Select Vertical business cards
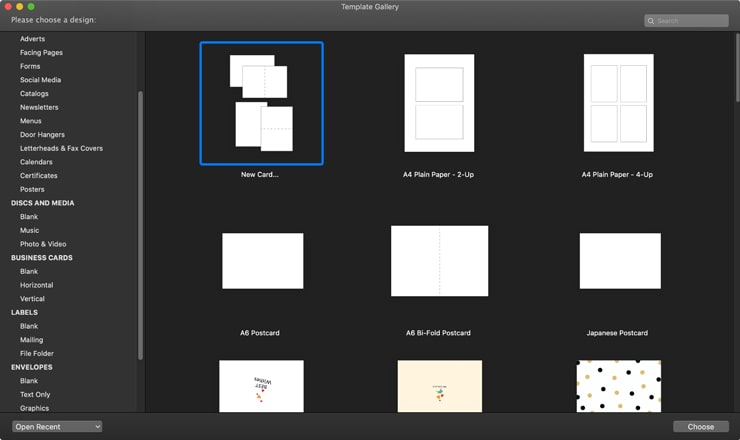The width and height of the screenshot is (740, 440). pos(32,299)
